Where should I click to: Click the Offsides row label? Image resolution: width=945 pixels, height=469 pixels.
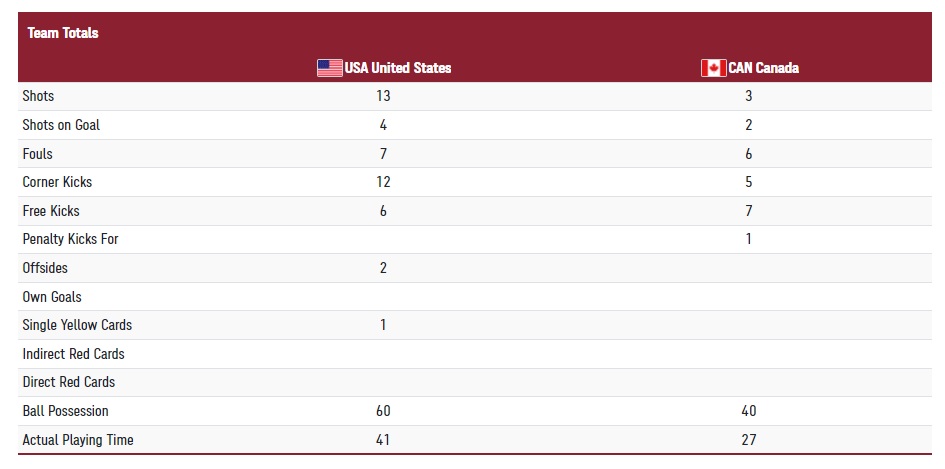tap(45, 268)
